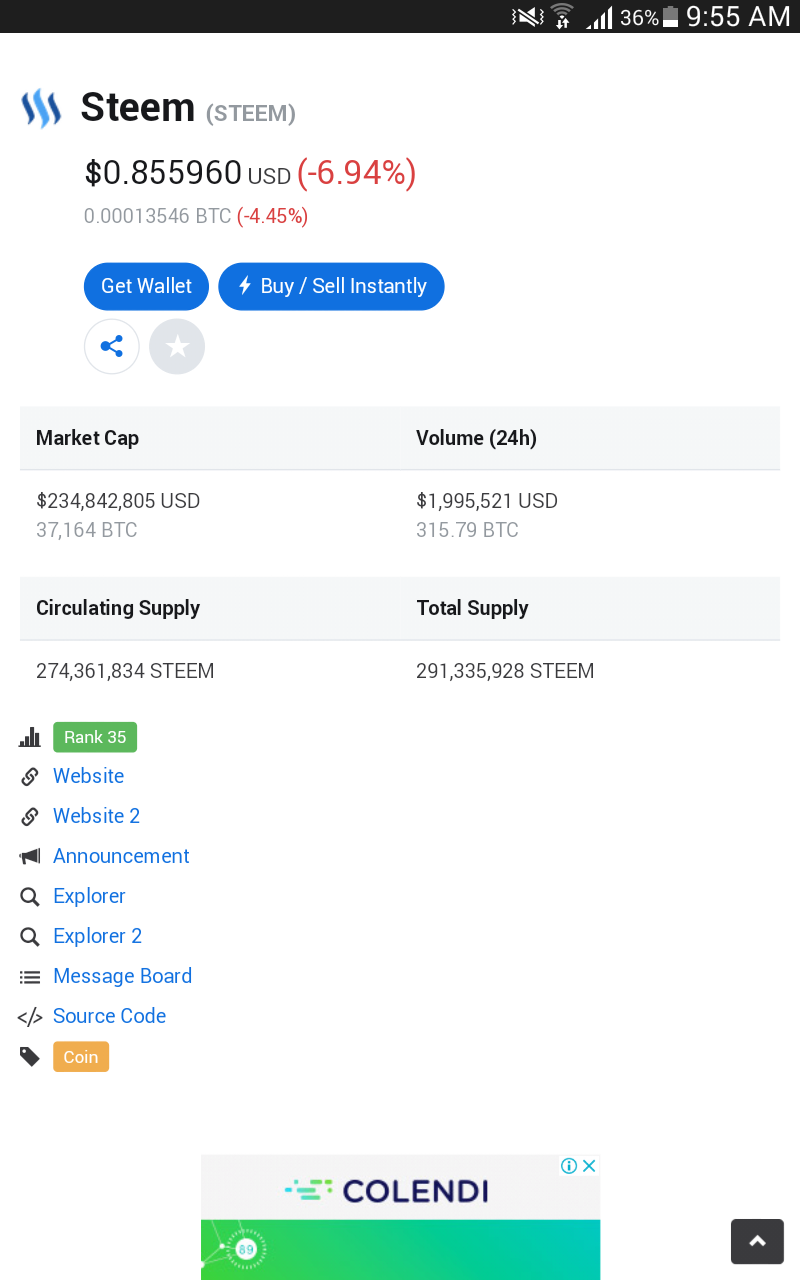This screenshot has height=1280, width=800.
Task: Visit the Message Board link
Action: tap(122, 976)
